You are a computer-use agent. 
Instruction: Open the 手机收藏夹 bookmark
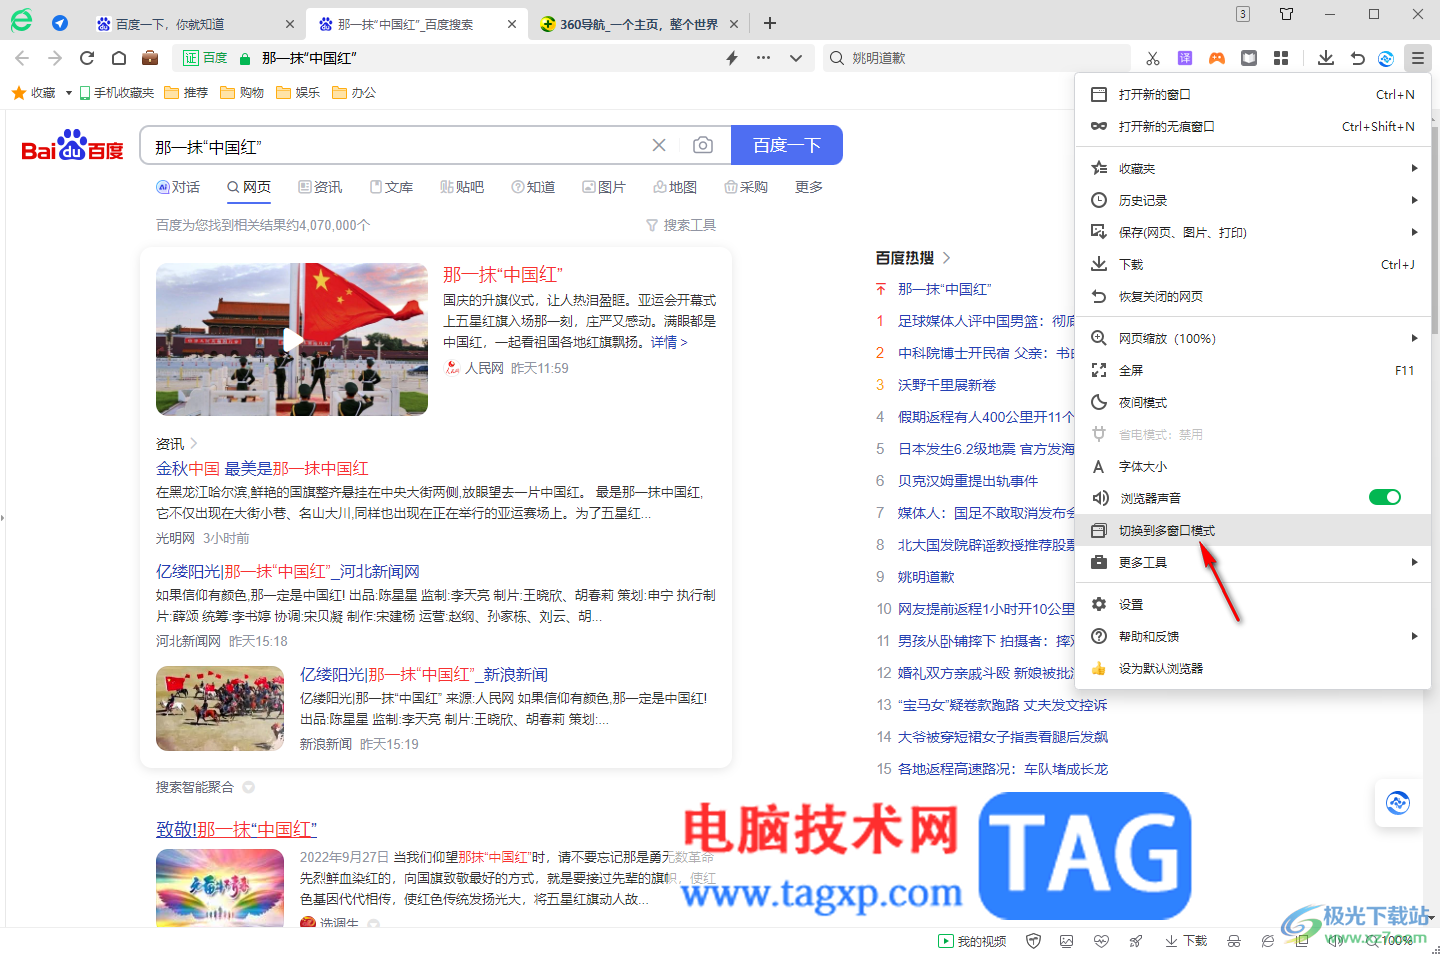click(x=117, y=93)
